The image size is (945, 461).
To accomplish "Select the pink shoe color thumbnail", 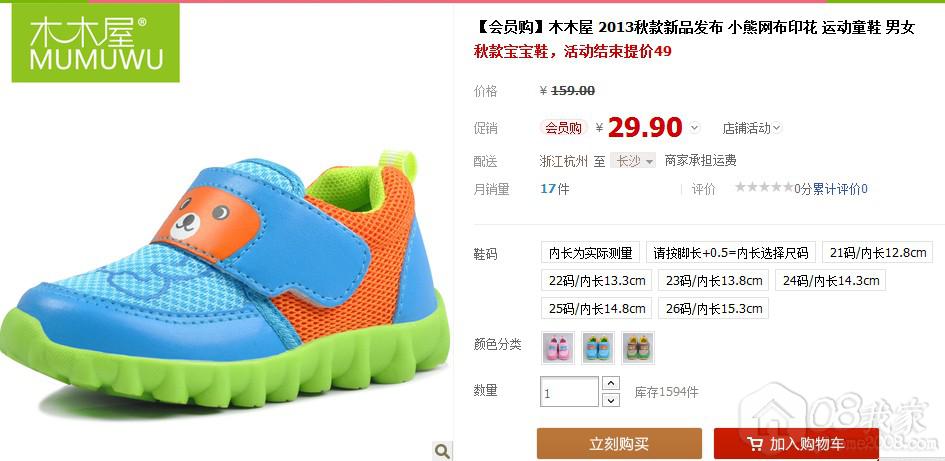I will click(557, 348).
